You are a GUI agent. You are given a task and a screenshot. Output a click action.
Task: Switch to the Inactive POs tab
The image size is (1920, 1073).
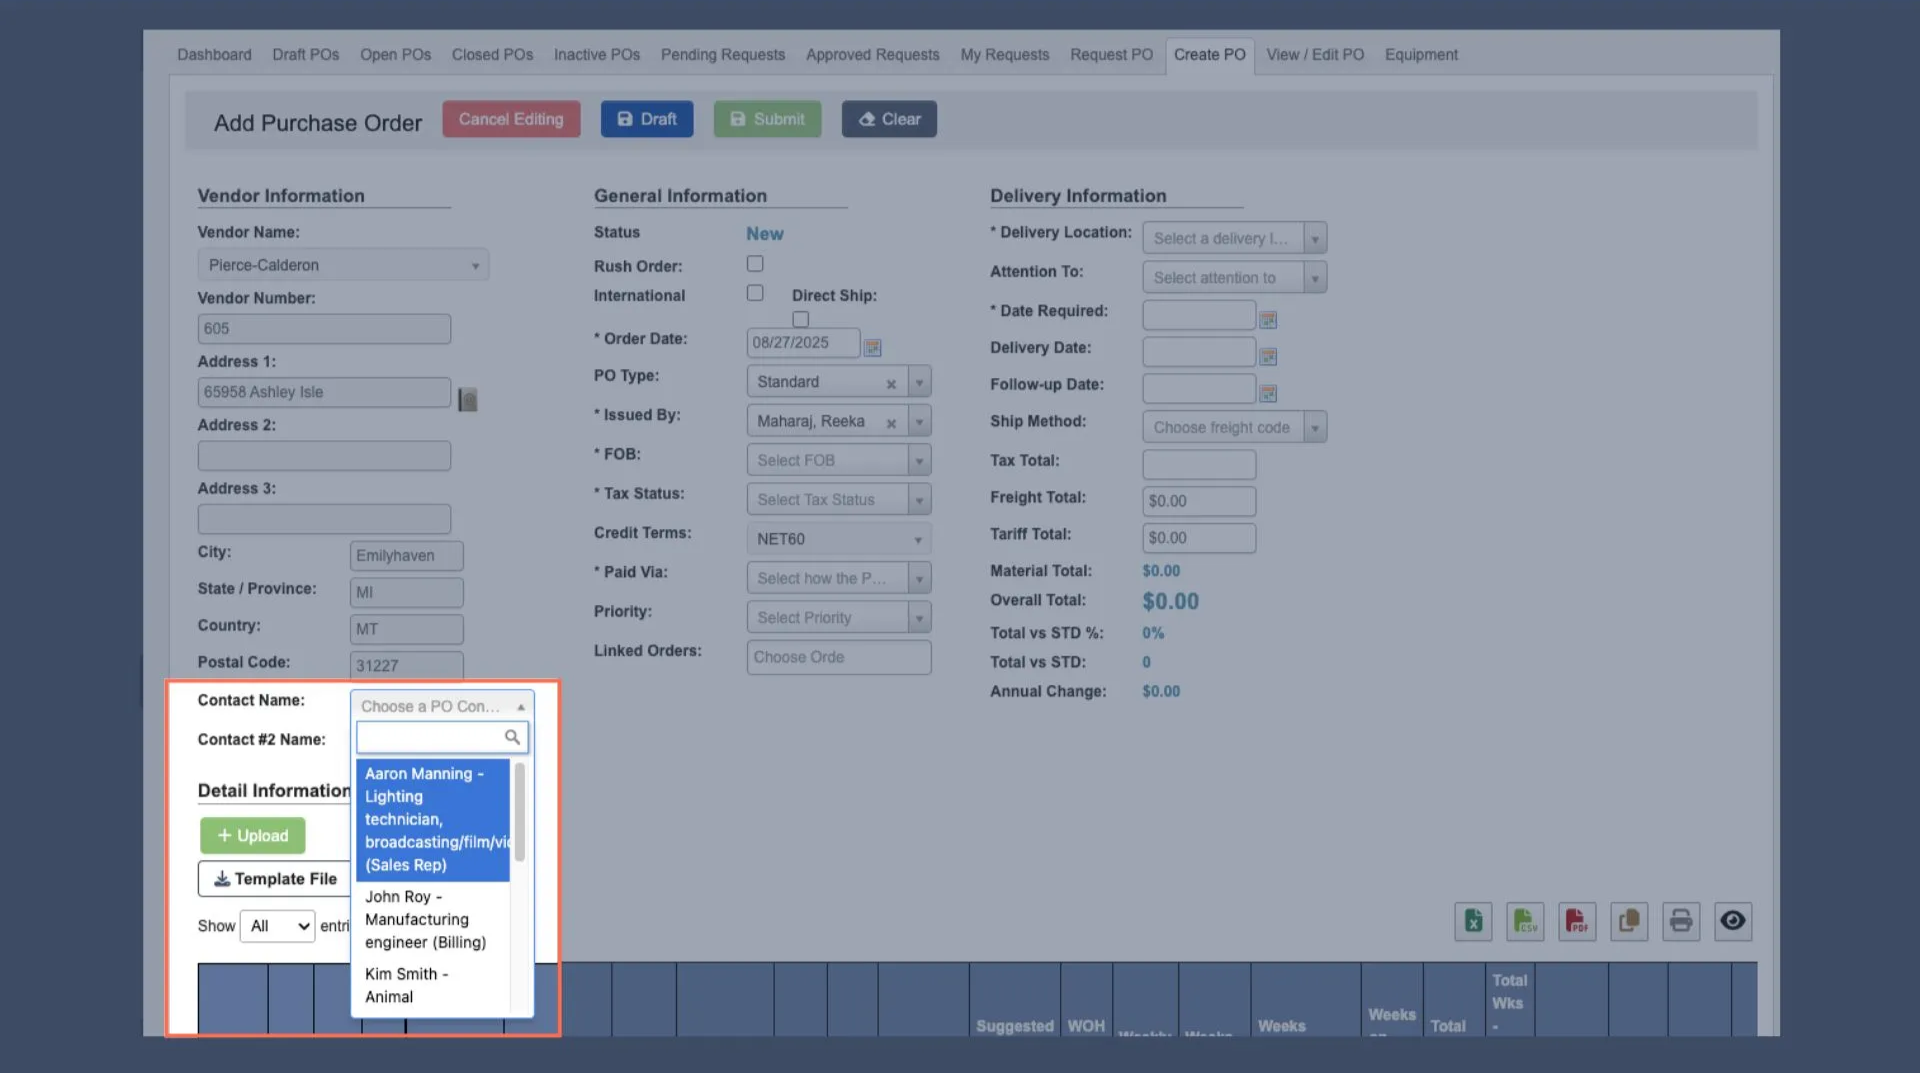(597, 55)
